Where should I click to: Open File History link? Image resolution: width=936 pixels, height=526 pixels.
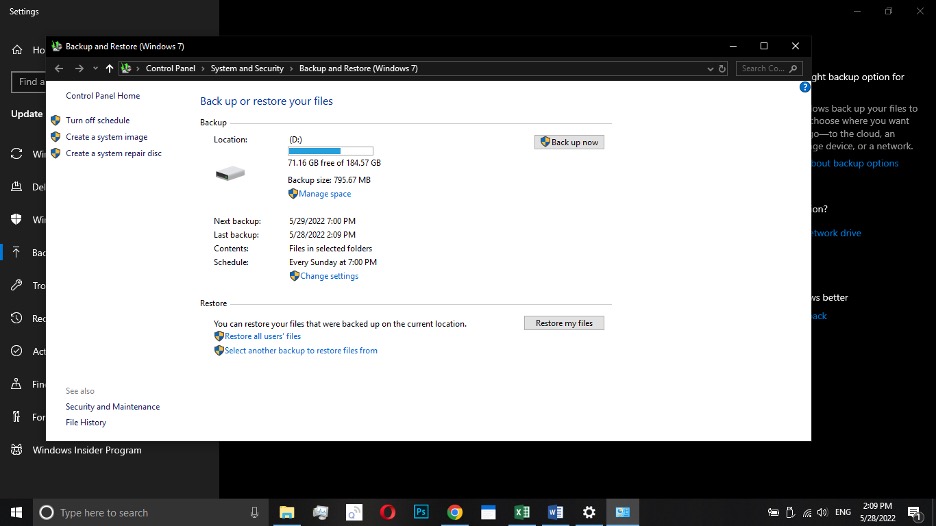85,422
